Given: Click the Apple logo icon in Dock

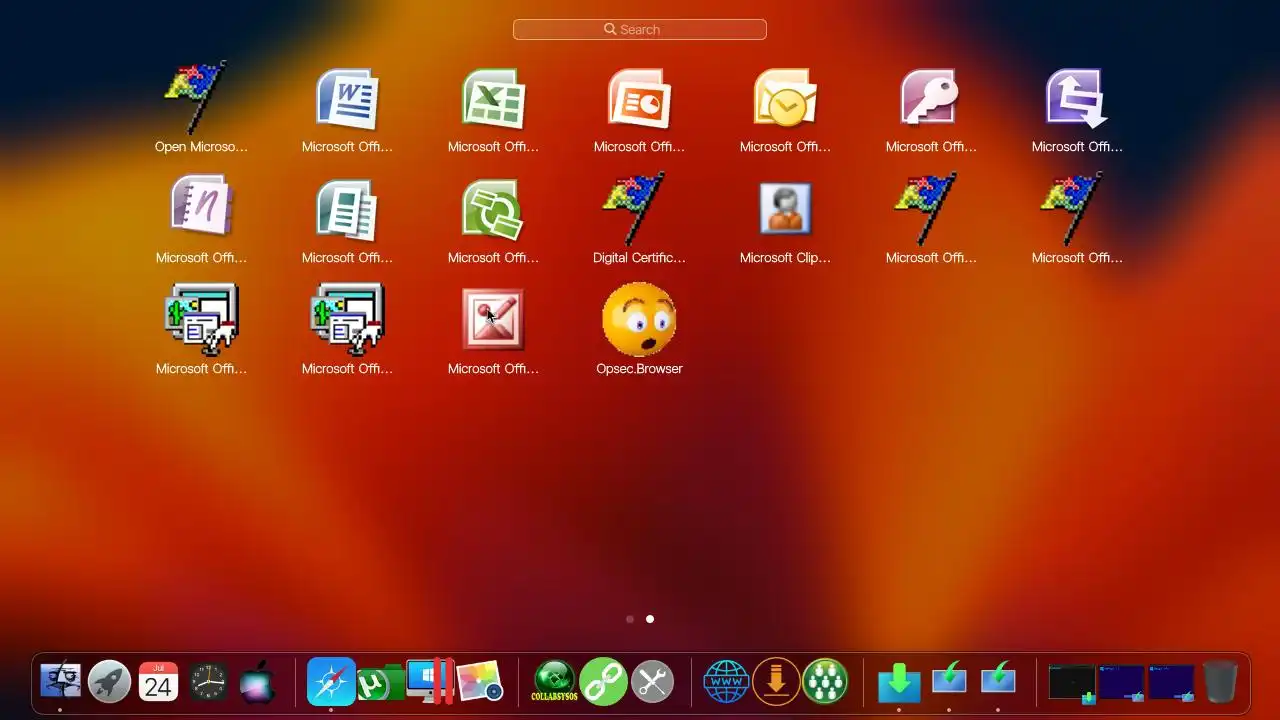Looking at the screenshot, I should pos(257,682).
